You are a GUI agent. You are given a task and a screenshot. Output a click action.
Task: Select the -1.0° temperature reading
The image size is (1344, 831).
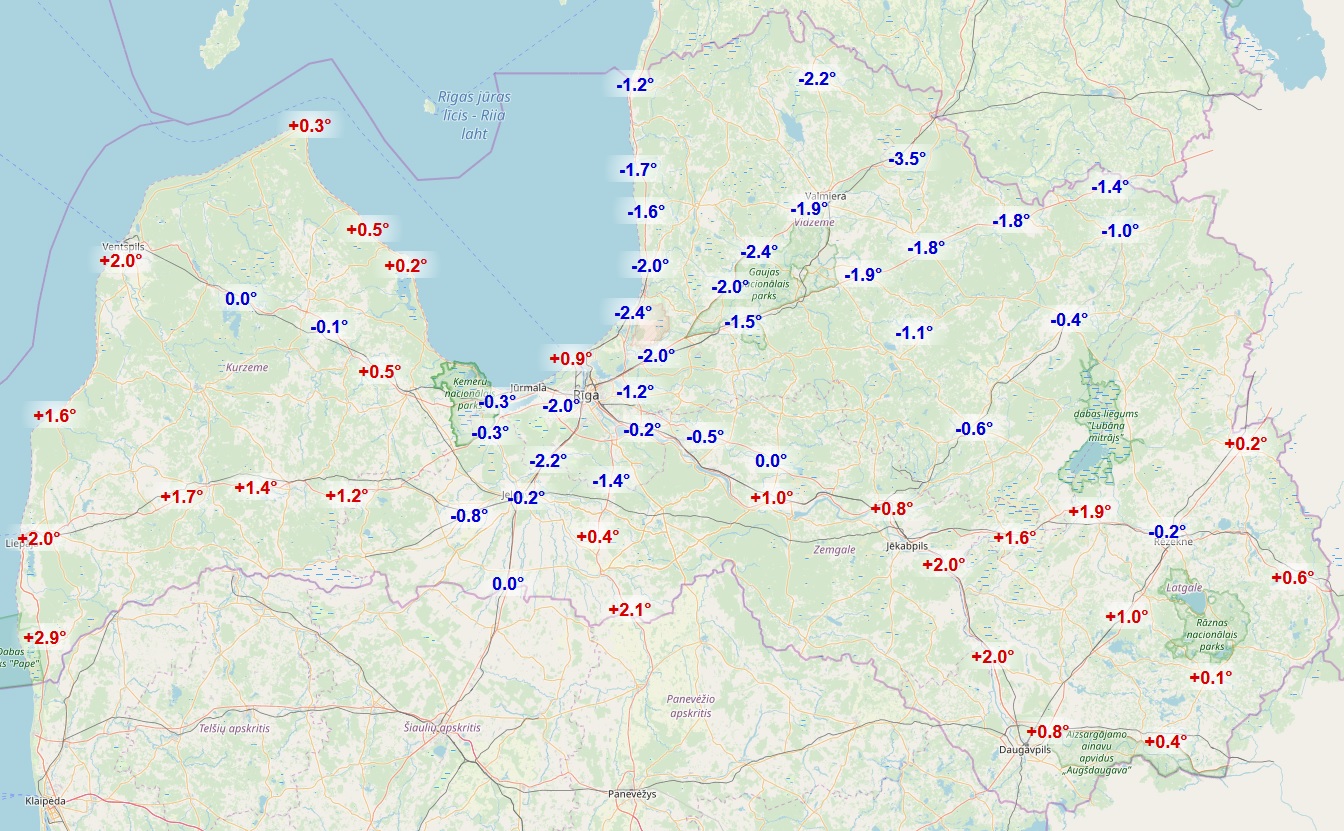coord(1120,230)
